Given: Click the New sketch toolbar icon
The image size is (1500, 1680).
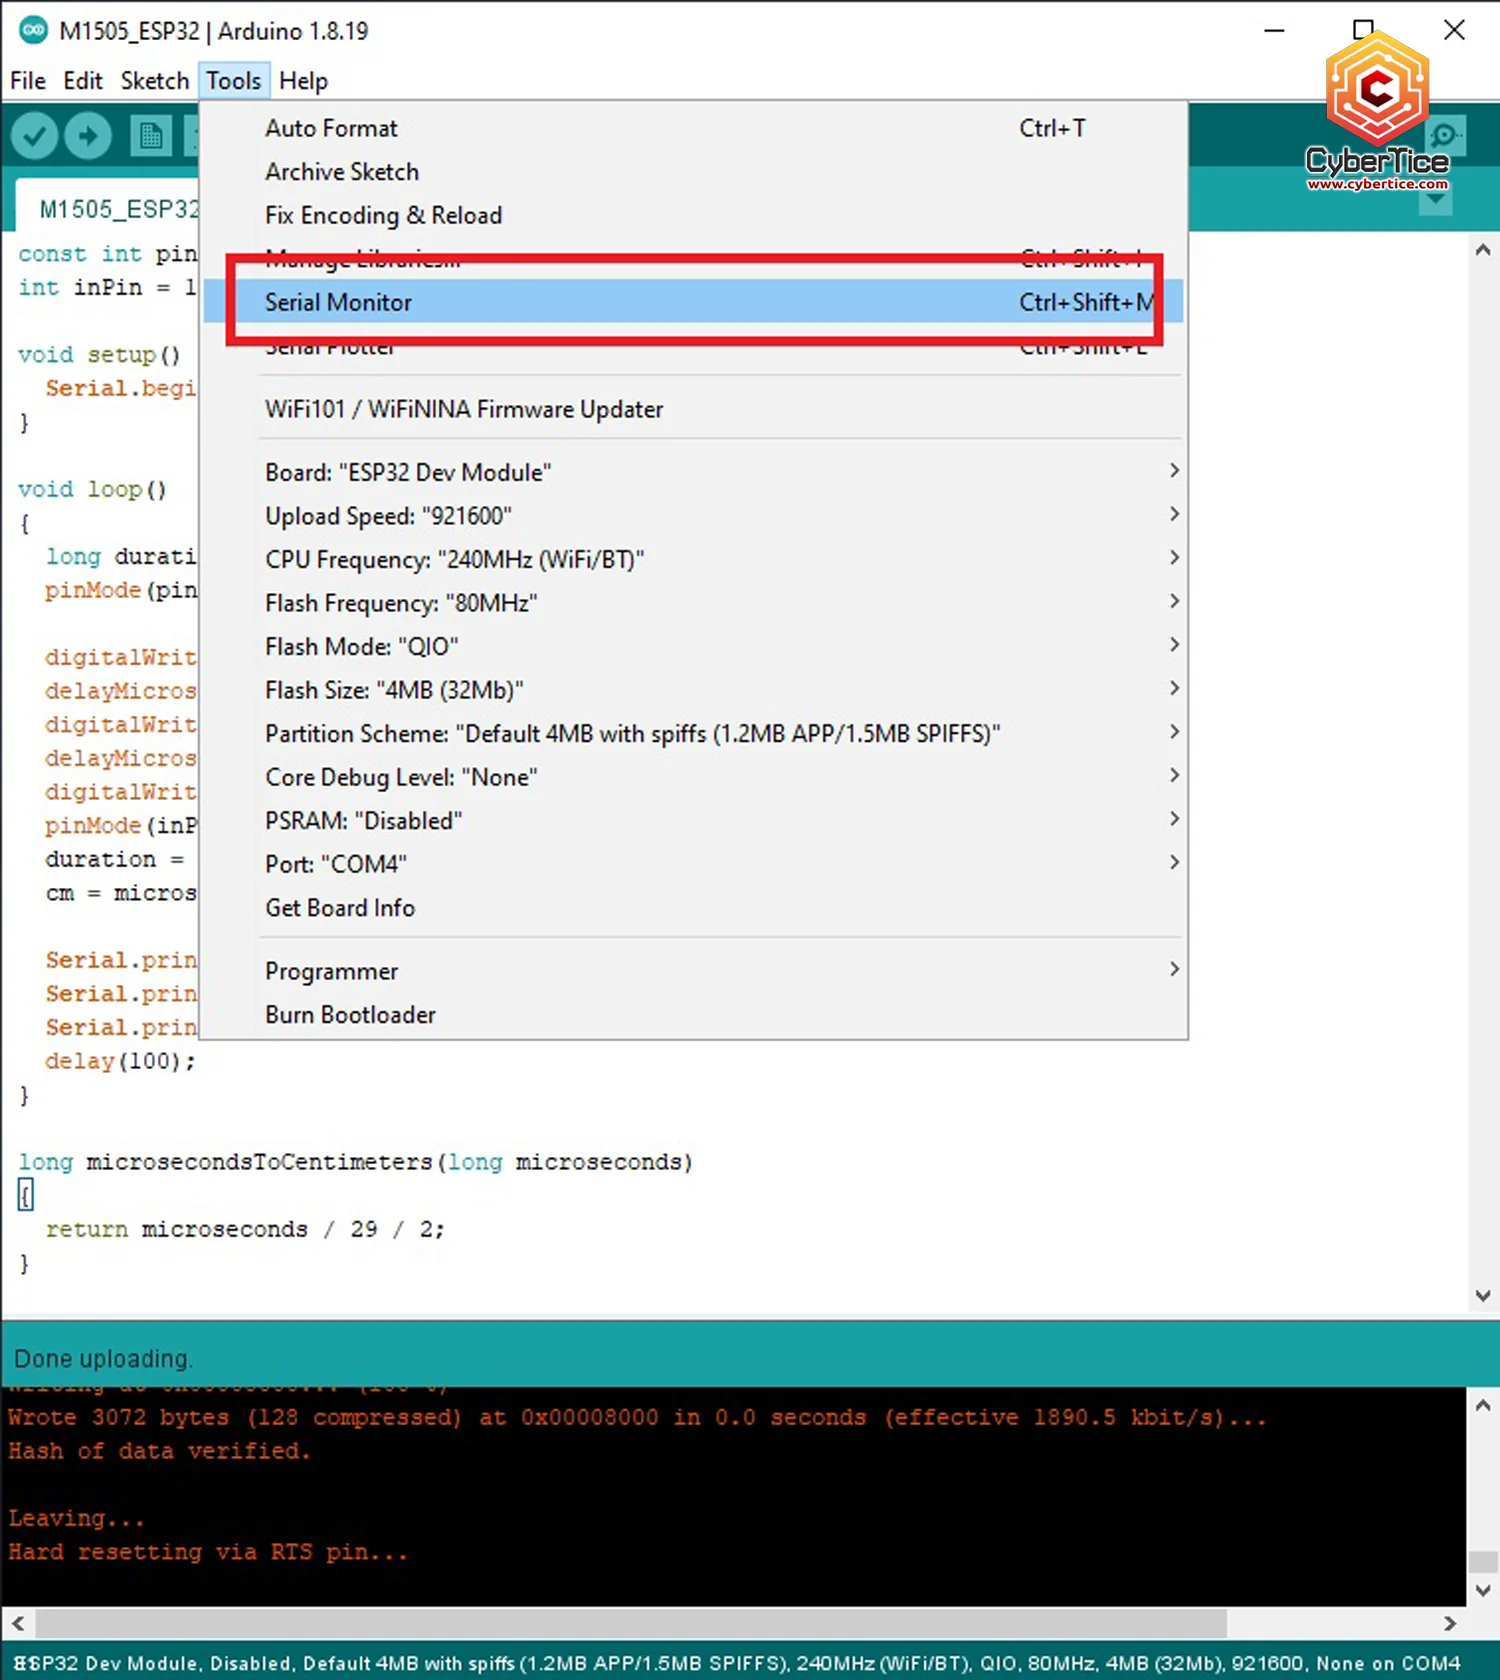Looking at the screenshot, I should (x=150, y=136).
